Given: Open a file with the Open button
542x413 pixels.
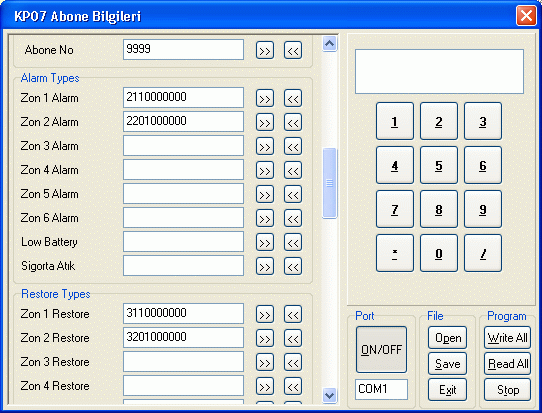Looking at the screenshot, I should [x=448, y=338].
